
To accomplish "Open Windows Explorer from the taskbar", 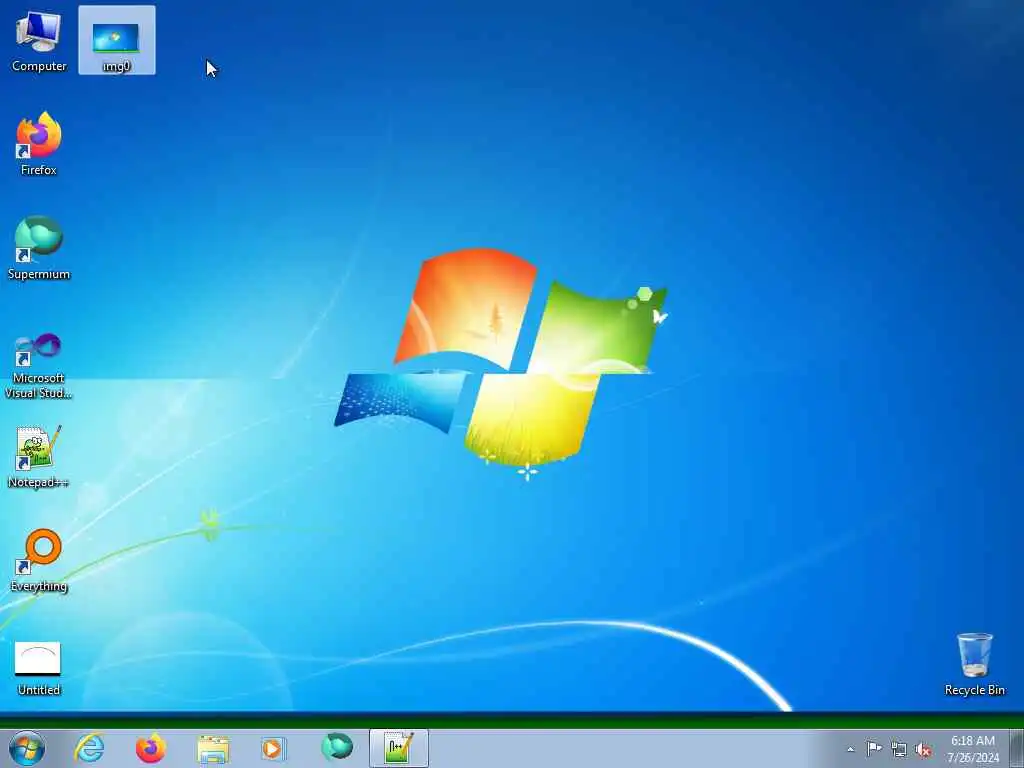I will (x=213, y=748).
